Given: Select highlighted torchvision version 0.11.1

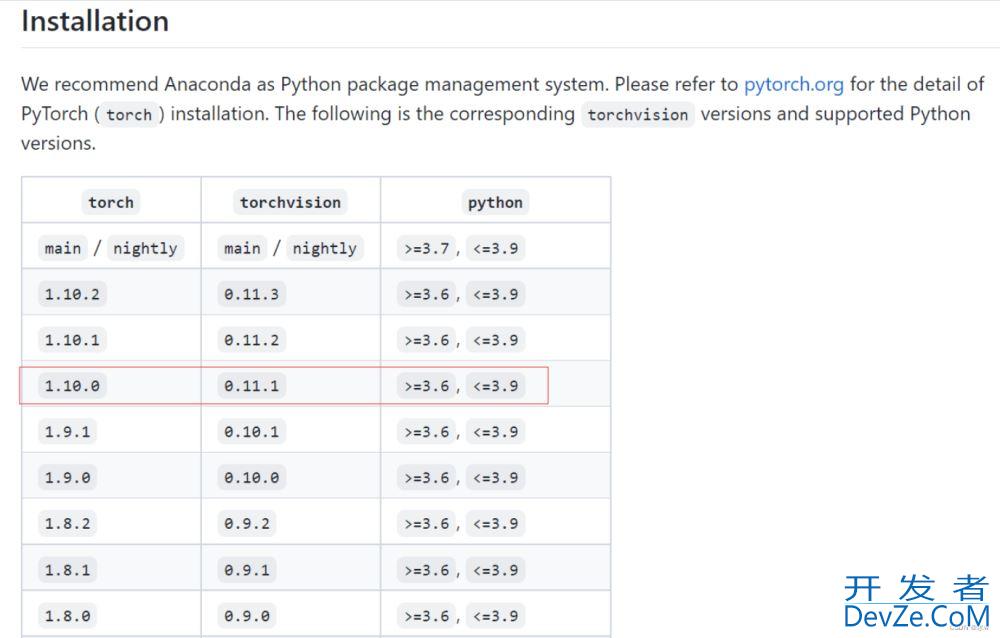Looking at the screenshot, I should tap(251, 386).
